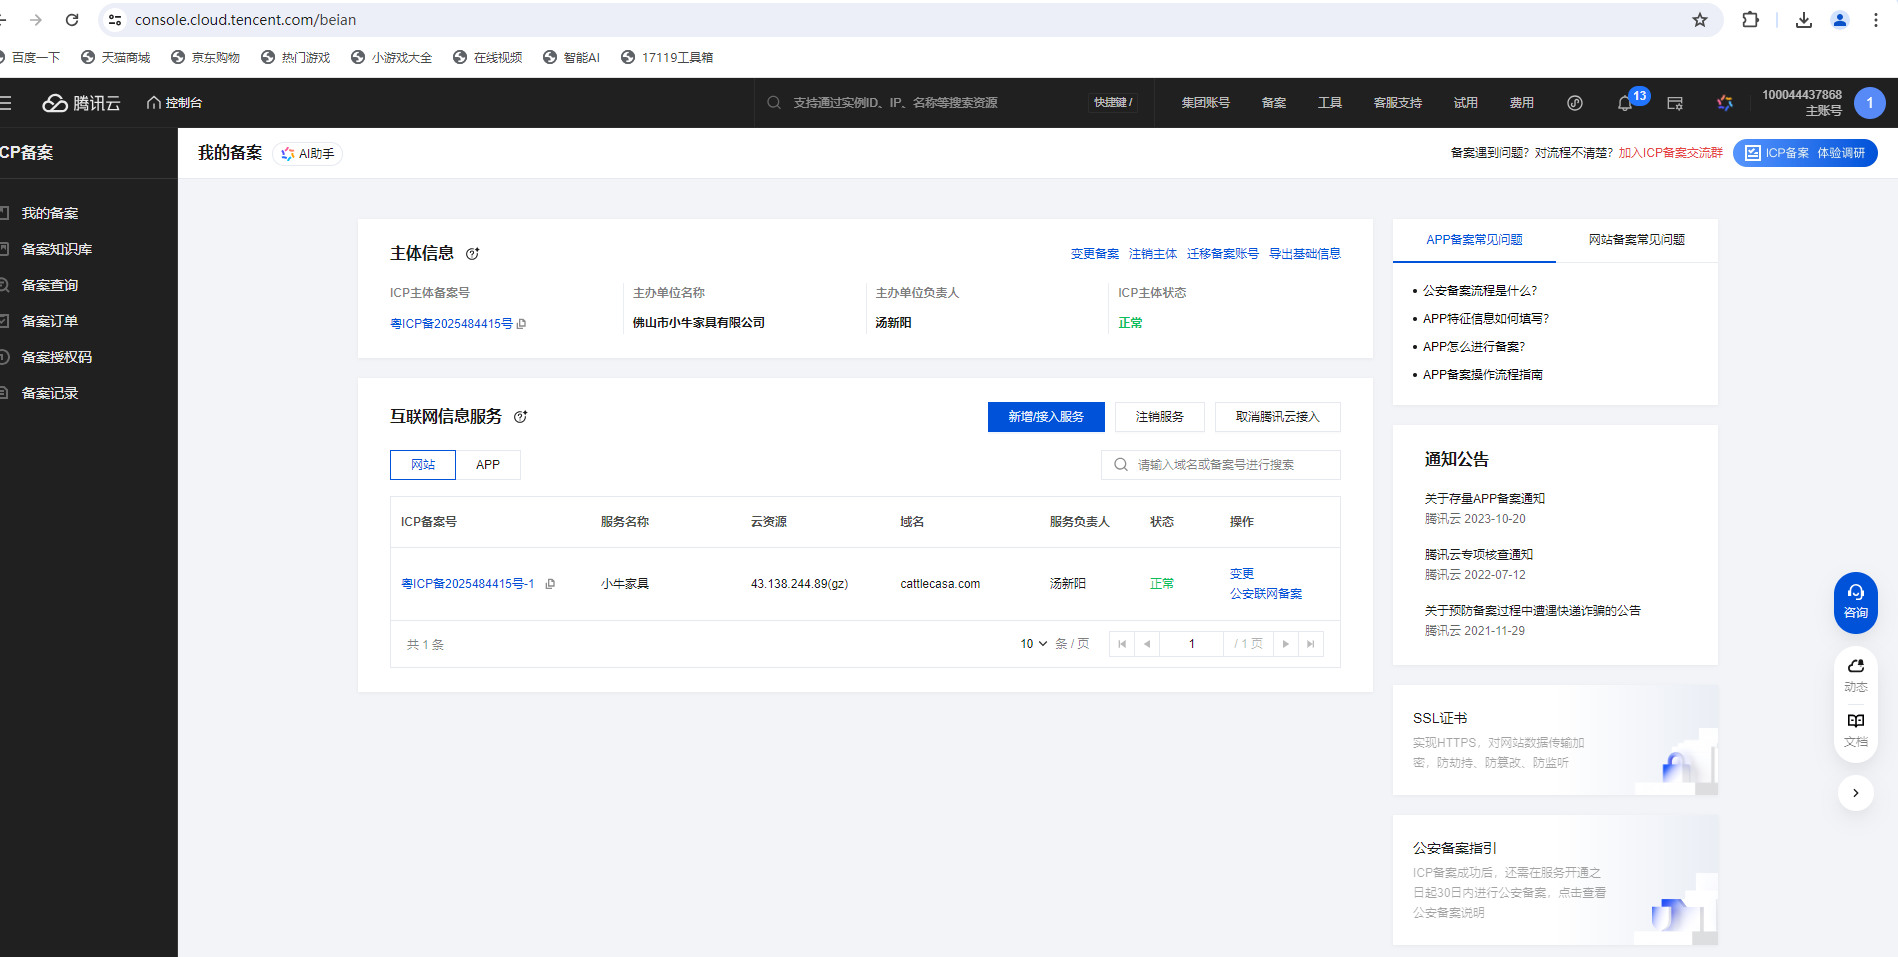
Task: Open the 动态 side widget
Action: pyautogui.click(x=1856, y=675)
